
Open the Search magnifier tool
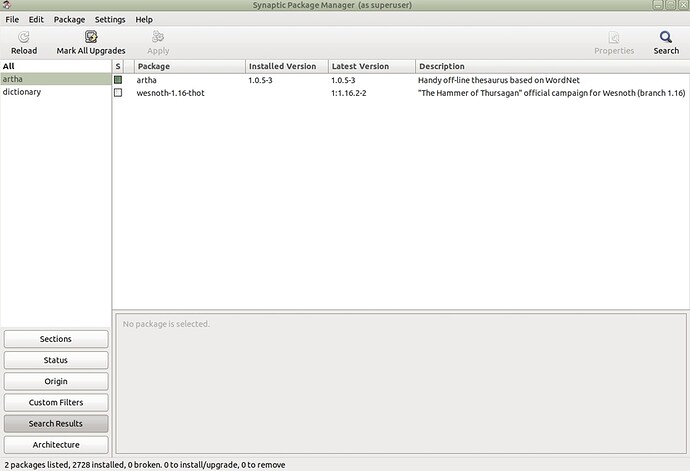[x=666, y=37]
